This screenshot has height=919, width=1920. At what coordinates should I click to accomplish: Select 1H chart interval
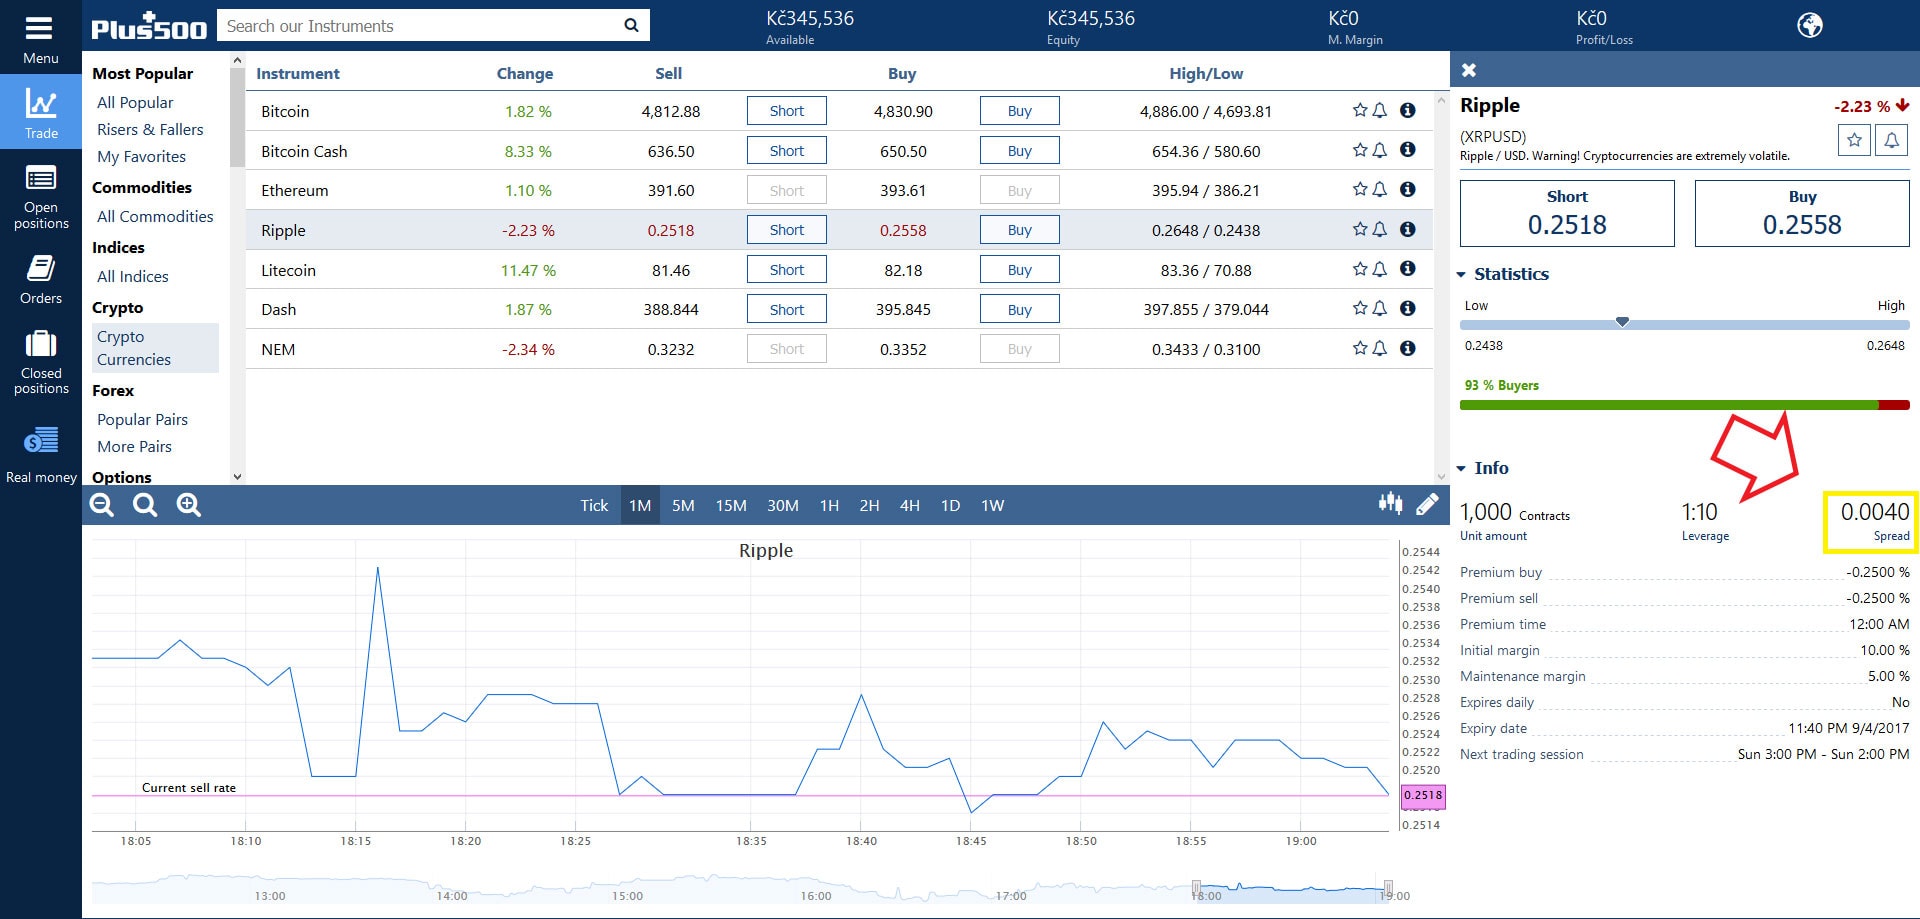tap(829, 505)
